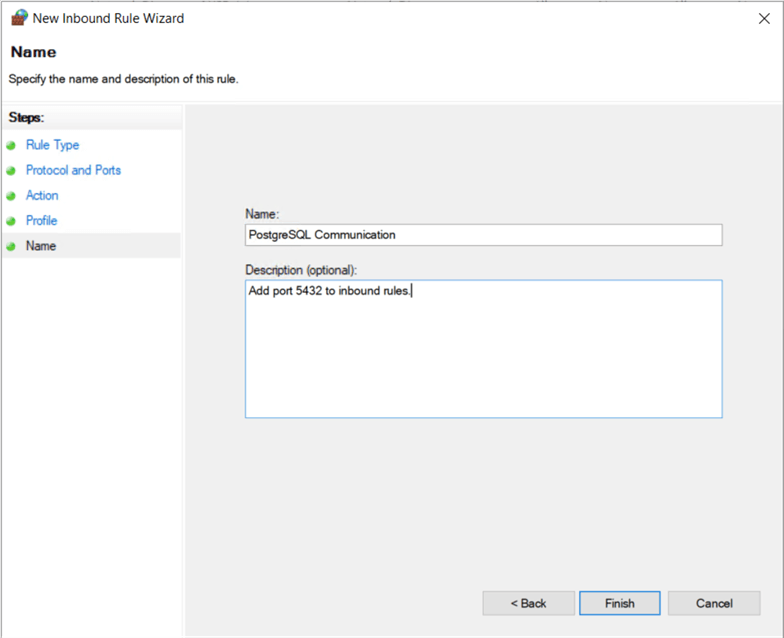Image resolution: width=784 pixels, height=638 pixels.
Task: Click the New Inbound Rule Wizard title text
Action: pos(109,18)
